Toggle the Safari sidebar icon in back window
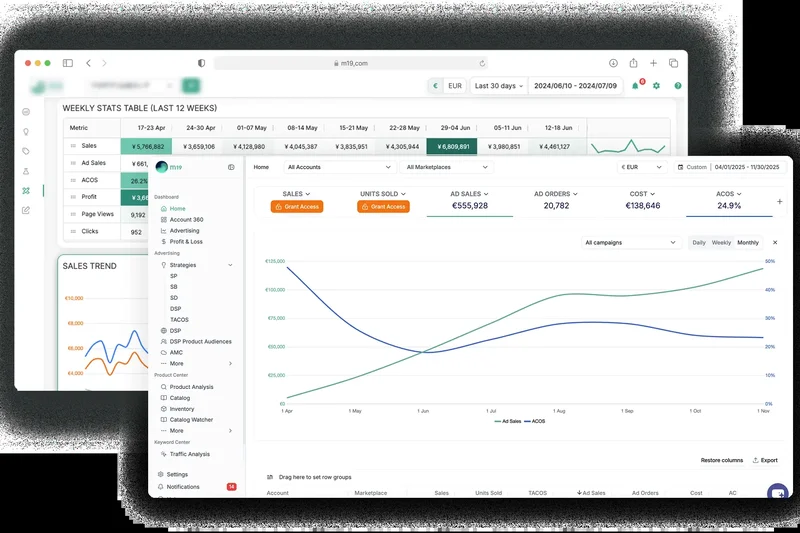 [x=68, y=63]
